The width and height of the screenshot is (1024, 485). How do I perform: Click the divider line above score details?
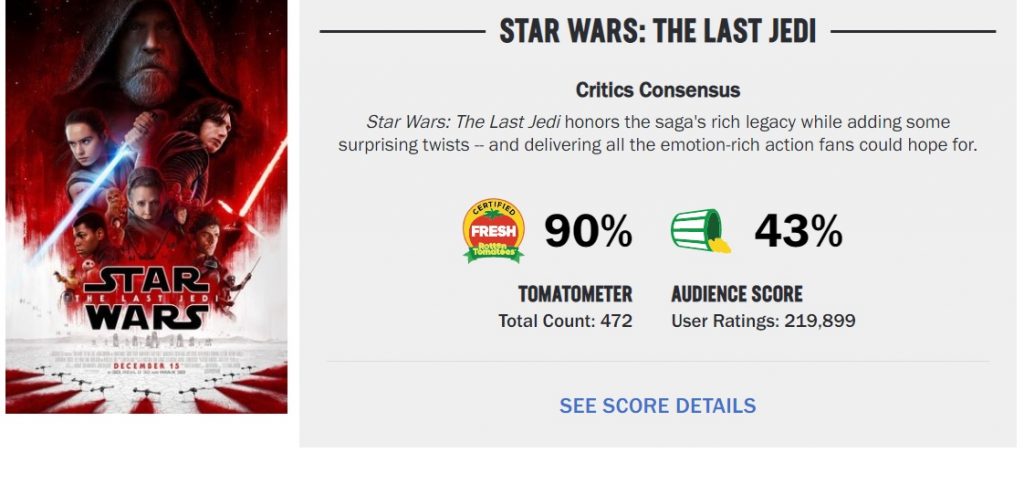tap(658, 361)
